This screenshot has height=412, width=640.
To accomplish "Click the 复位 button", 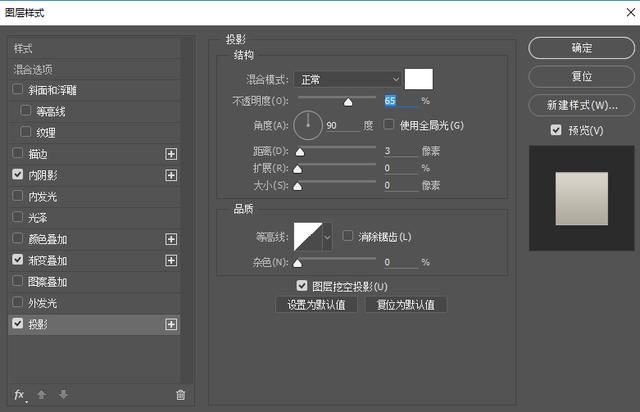I will click(x=581, y=76).
